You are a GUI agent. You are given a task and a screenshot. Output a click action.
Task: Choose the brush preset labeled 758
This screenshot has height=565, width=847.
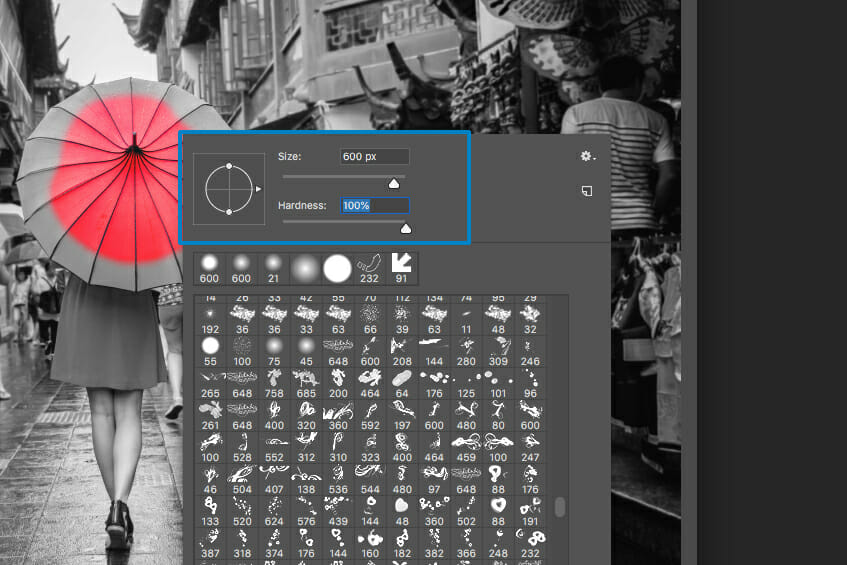click(274, 385)
